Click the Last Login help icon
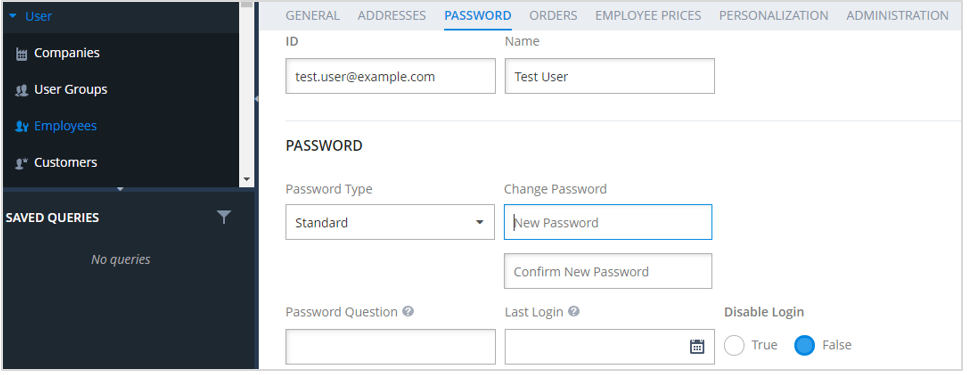The width and height of the screenshot is (967, 375). click(574, 311)
